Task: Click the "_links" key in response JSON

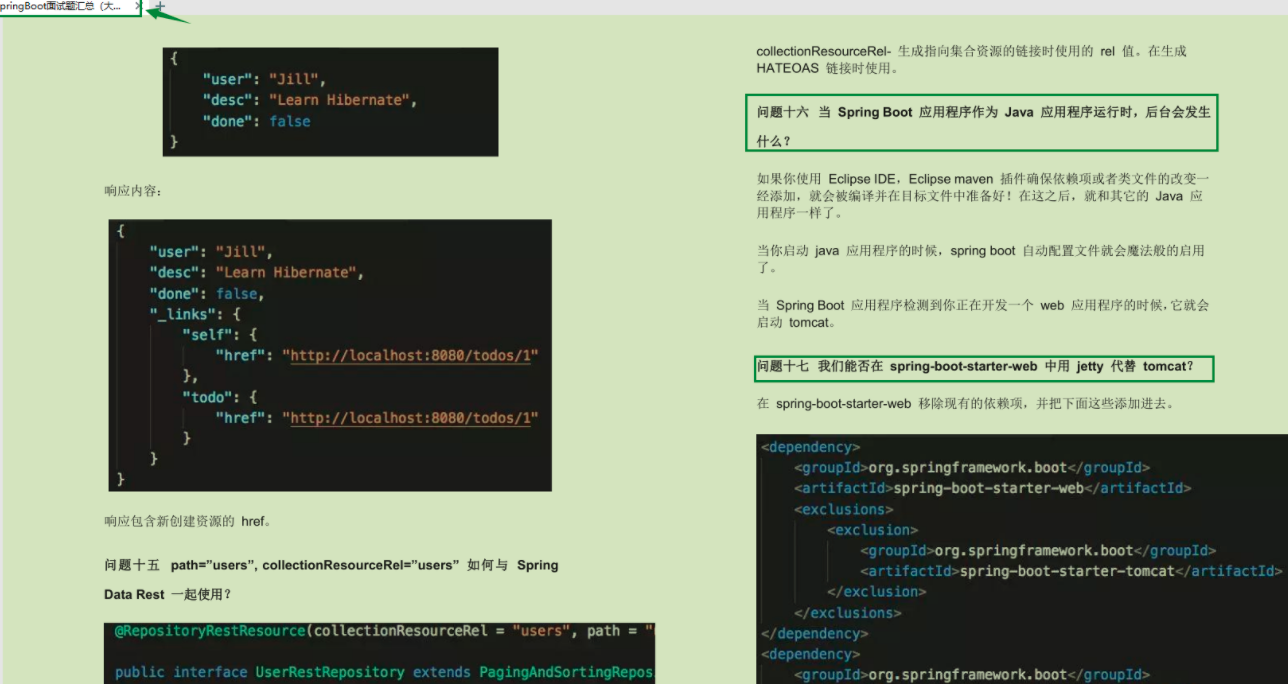Action: 184,314
